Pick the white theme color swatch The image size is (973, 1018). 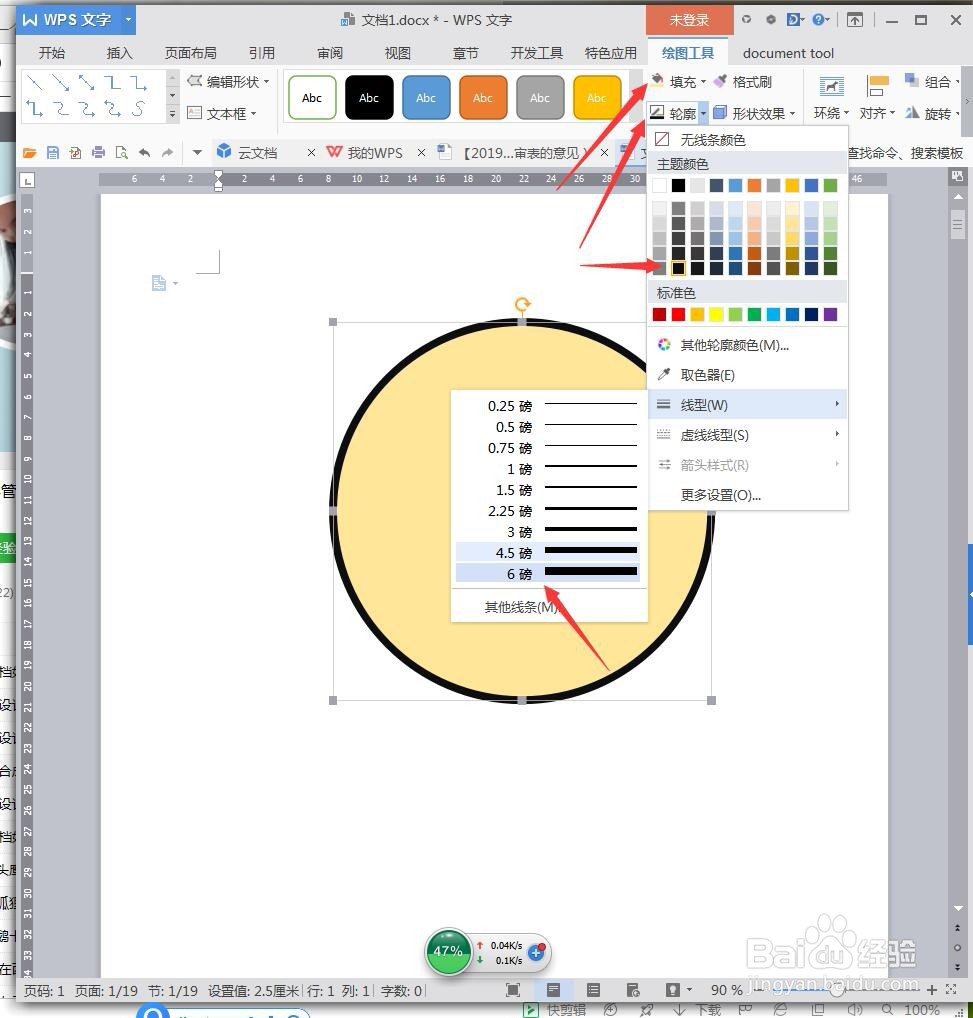coord(659,186)
